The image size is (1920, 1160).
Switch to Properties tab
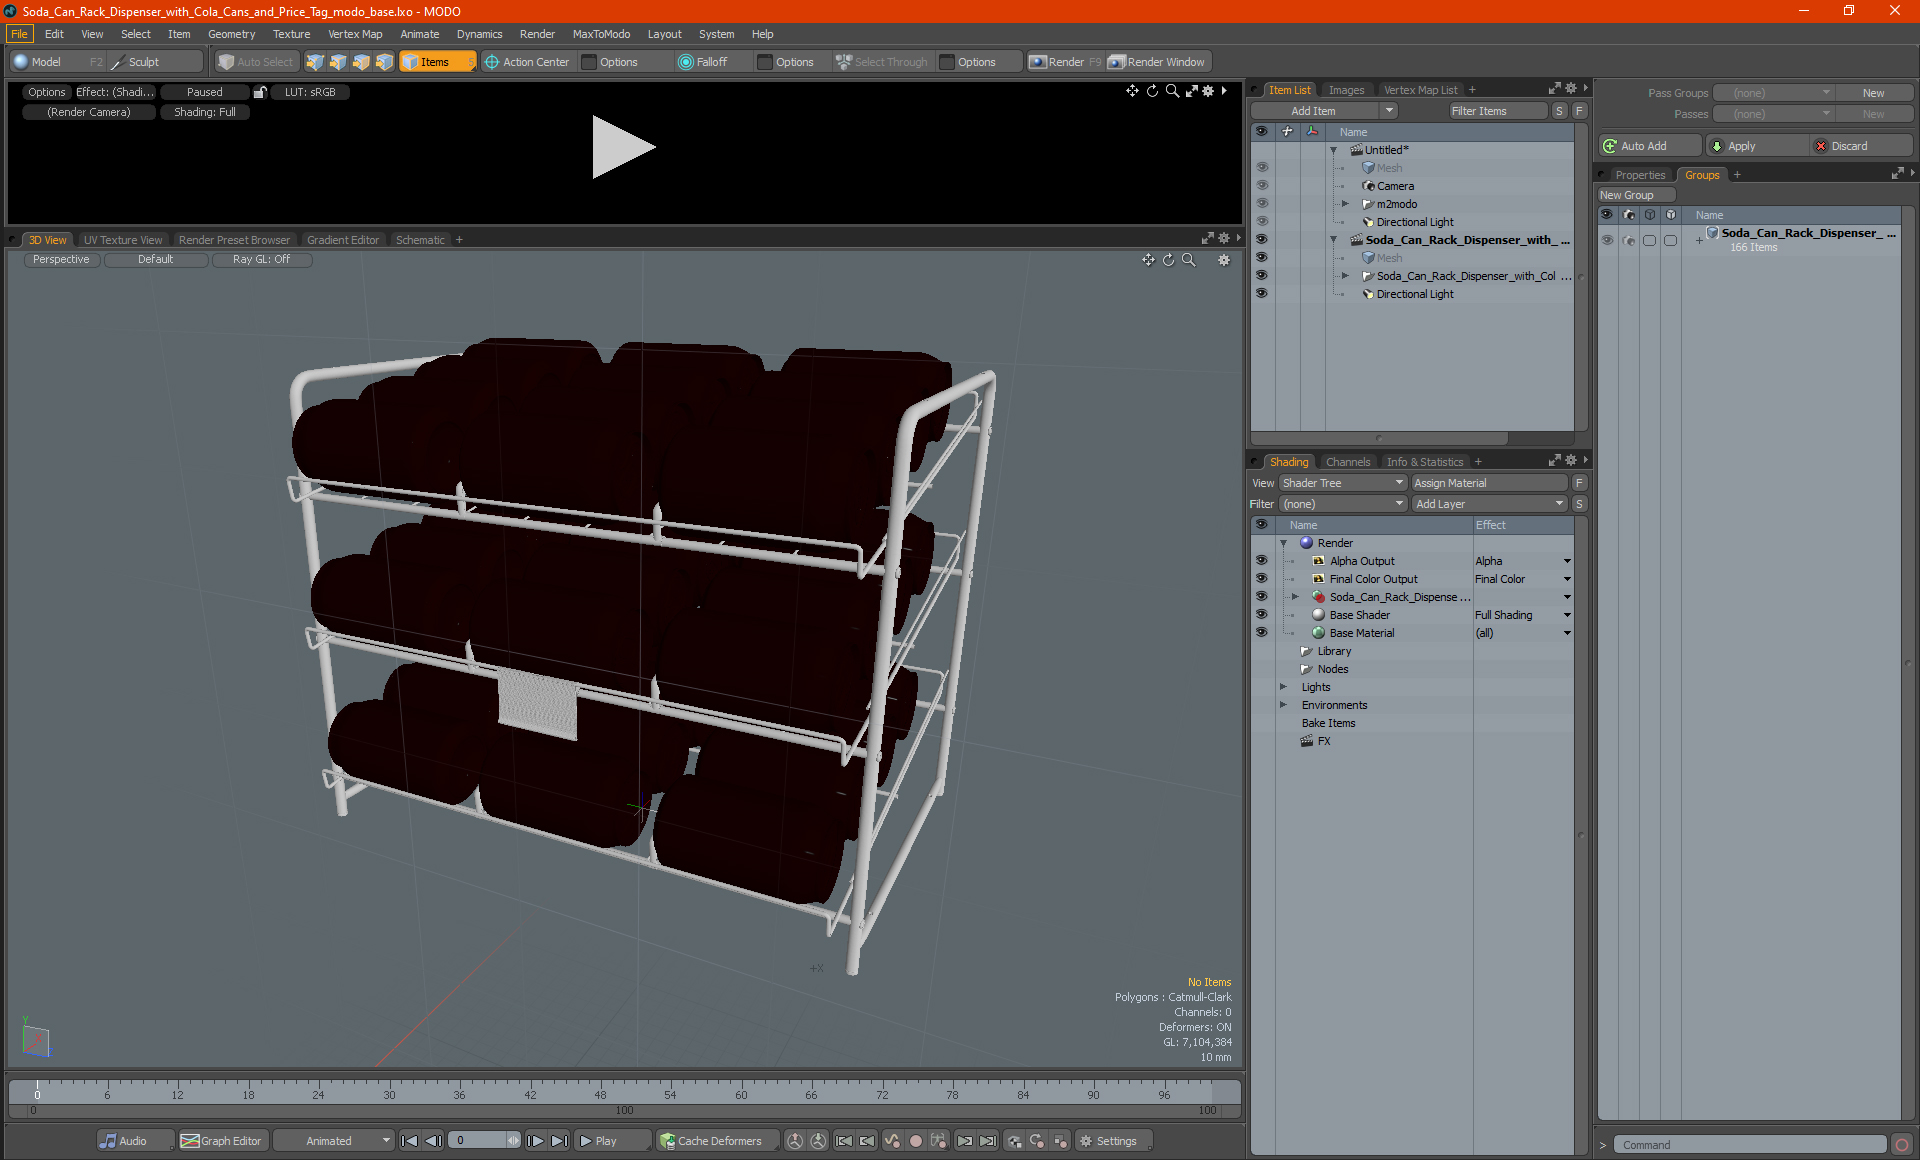1640,175
